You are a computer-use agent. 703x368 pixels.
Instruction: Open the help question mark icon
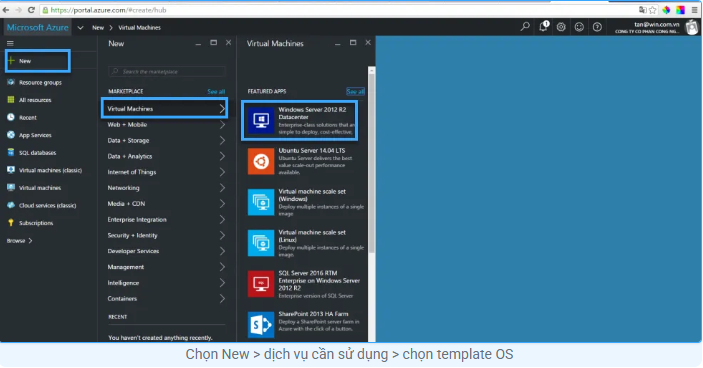tap(597, 27)
